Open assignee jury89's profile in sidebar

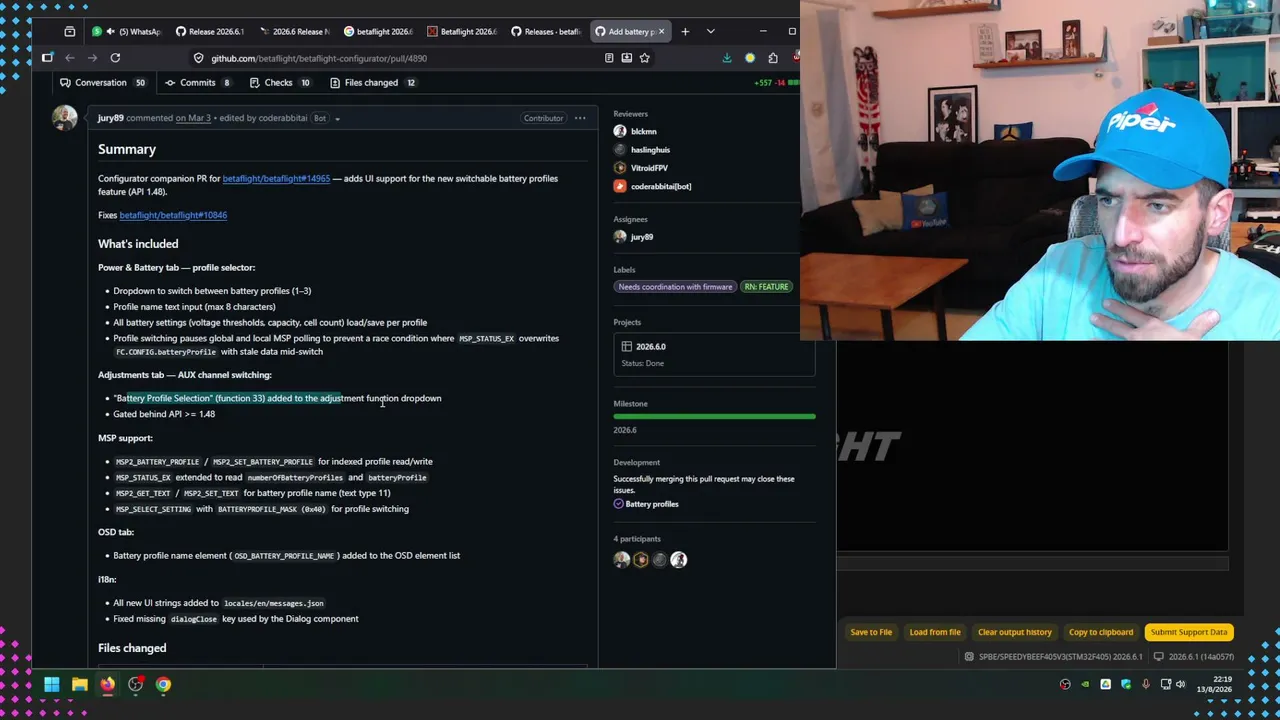coord(642,237)
